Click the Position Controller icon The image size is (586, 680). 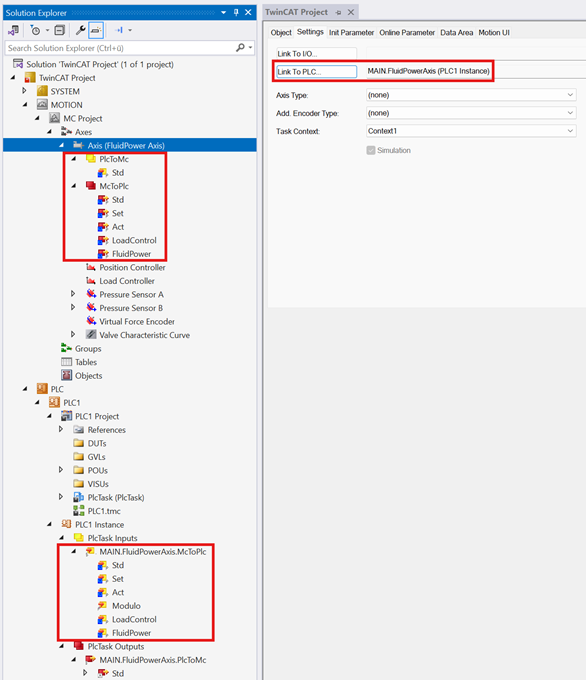coord(91,267)
